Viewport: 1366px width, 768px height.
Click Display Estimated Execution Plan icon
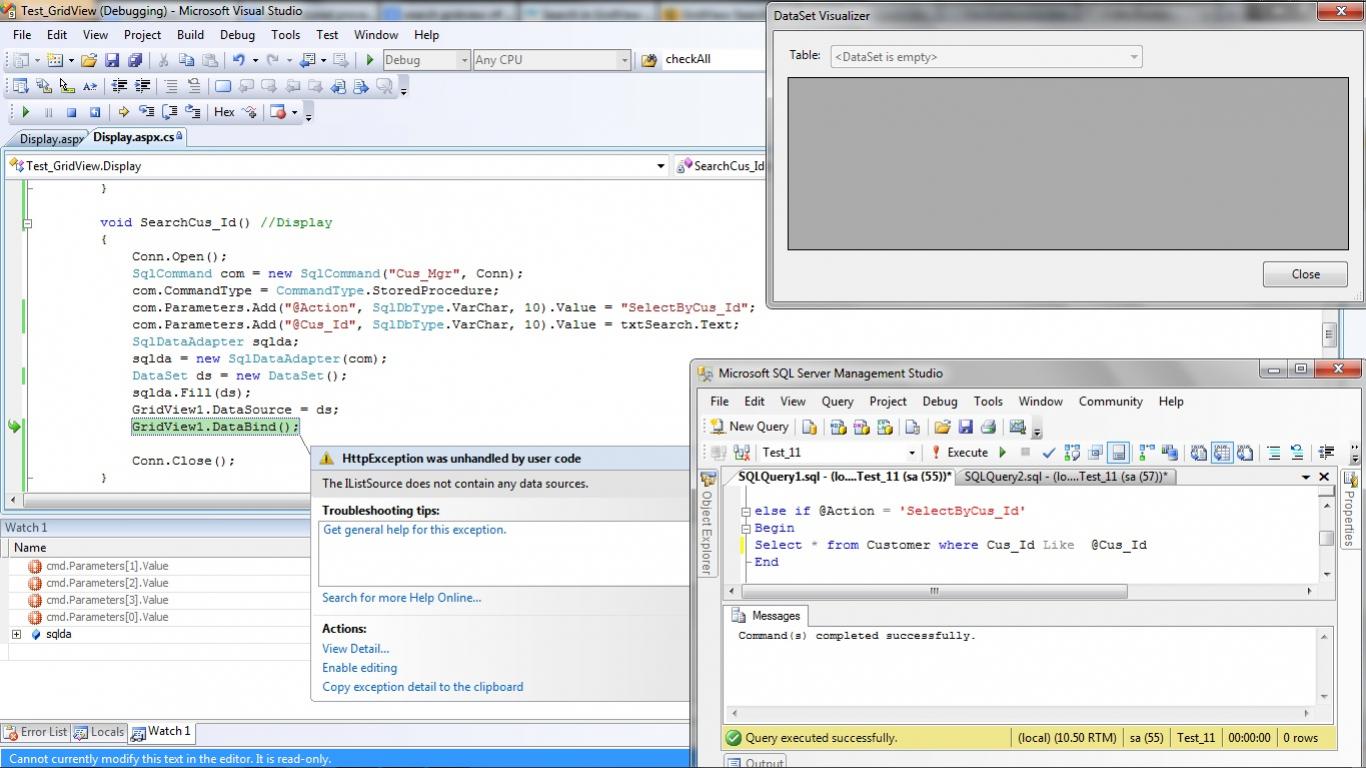tap(1072, 453)
